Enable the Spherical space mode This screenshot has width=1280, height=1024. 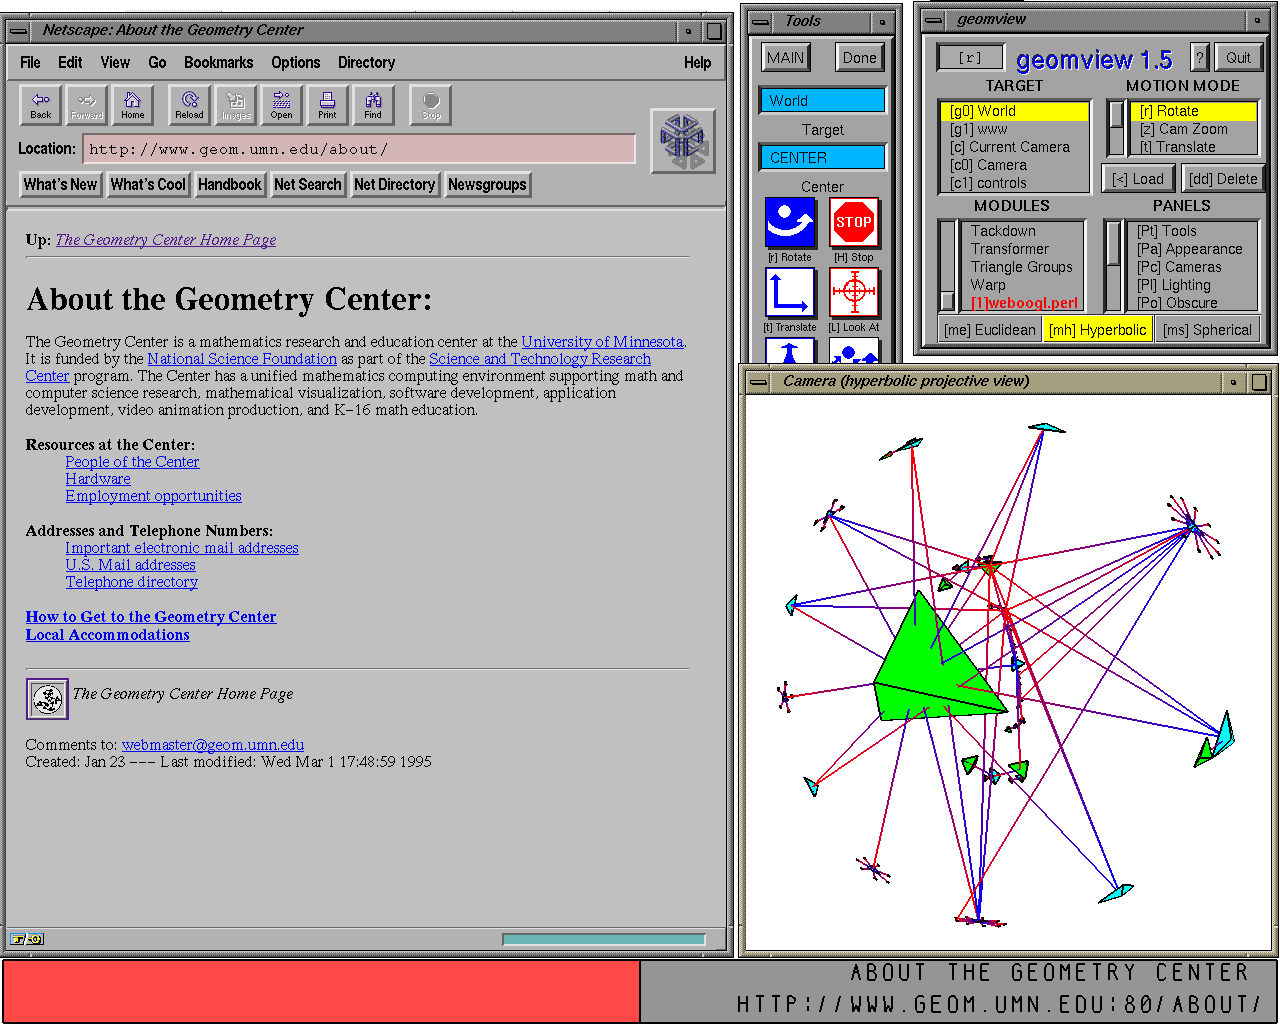1207,330
